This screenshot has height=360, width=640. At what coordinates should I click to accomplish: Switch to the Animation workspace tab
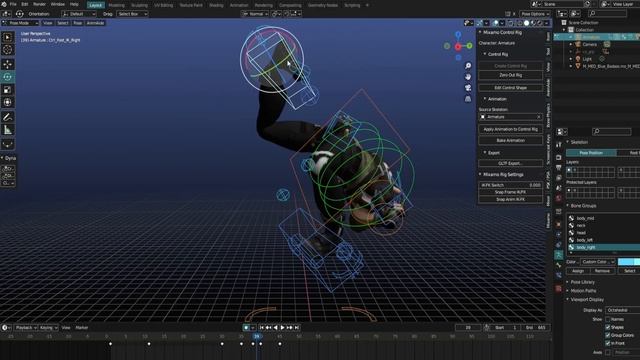(x=239, y=5)
